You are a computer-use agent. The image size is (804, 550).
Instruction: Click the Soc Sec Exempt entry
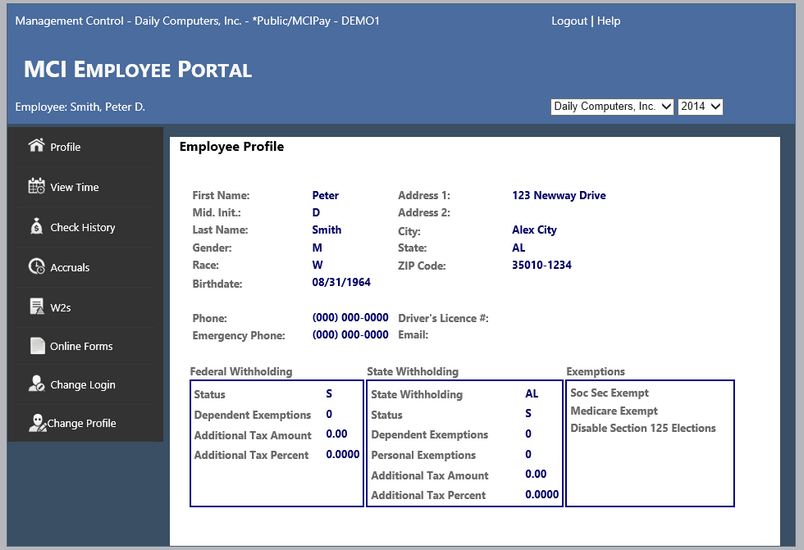pos(609,393)
